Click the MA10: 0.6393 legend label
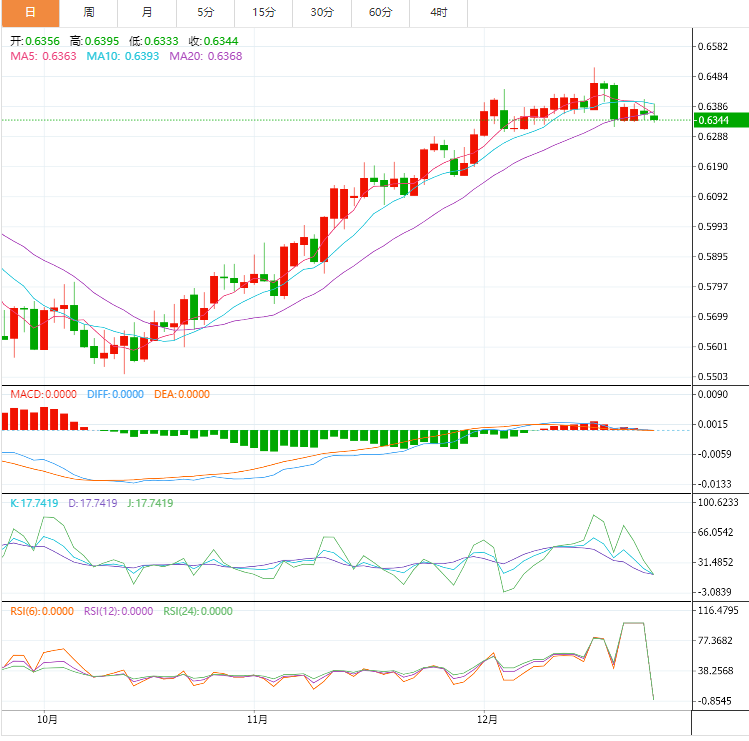 pyautogui.click(x=123, y=56)
